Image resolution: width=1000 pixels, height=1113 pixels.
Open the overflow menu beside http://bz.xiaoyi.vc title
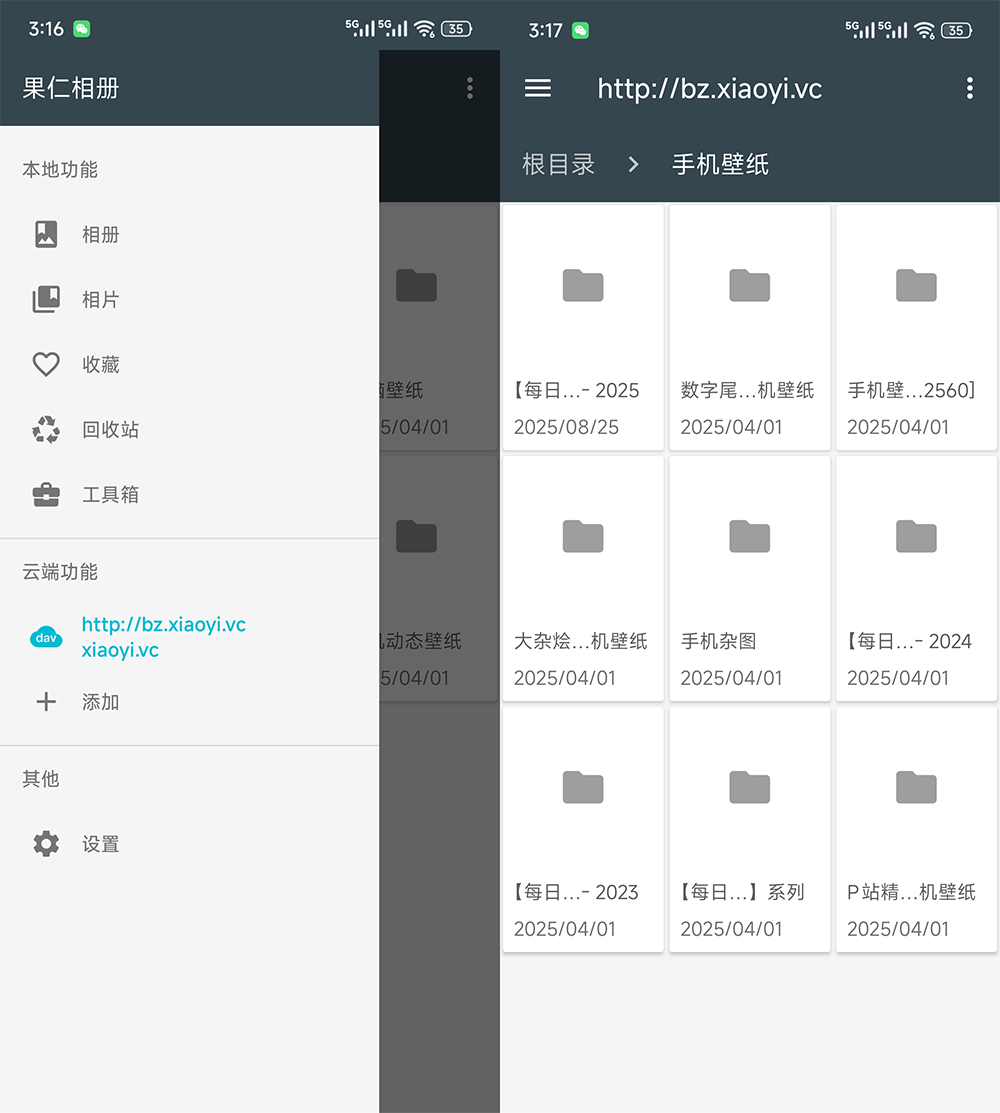click(969, 88)
